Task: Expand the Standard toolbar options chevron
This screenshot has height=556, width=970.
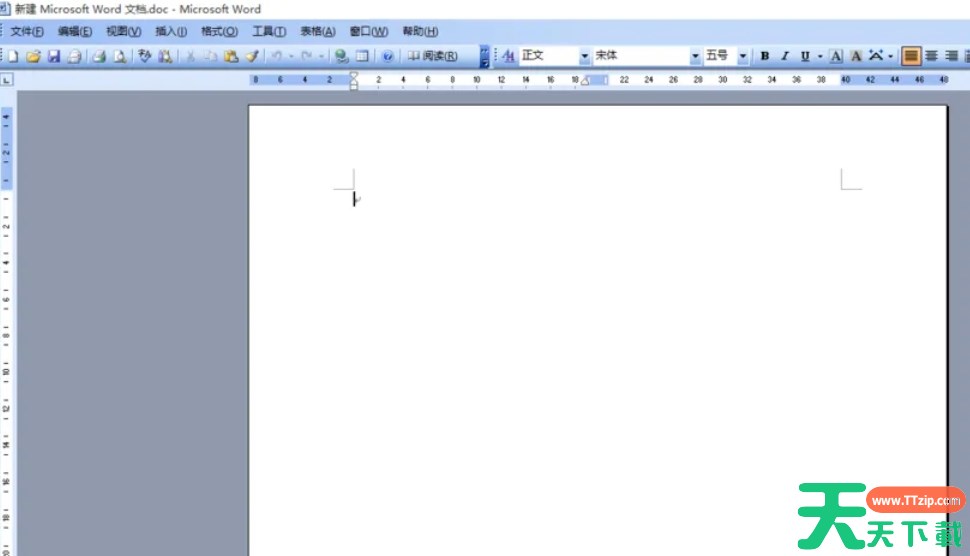Action: point(484,56)
